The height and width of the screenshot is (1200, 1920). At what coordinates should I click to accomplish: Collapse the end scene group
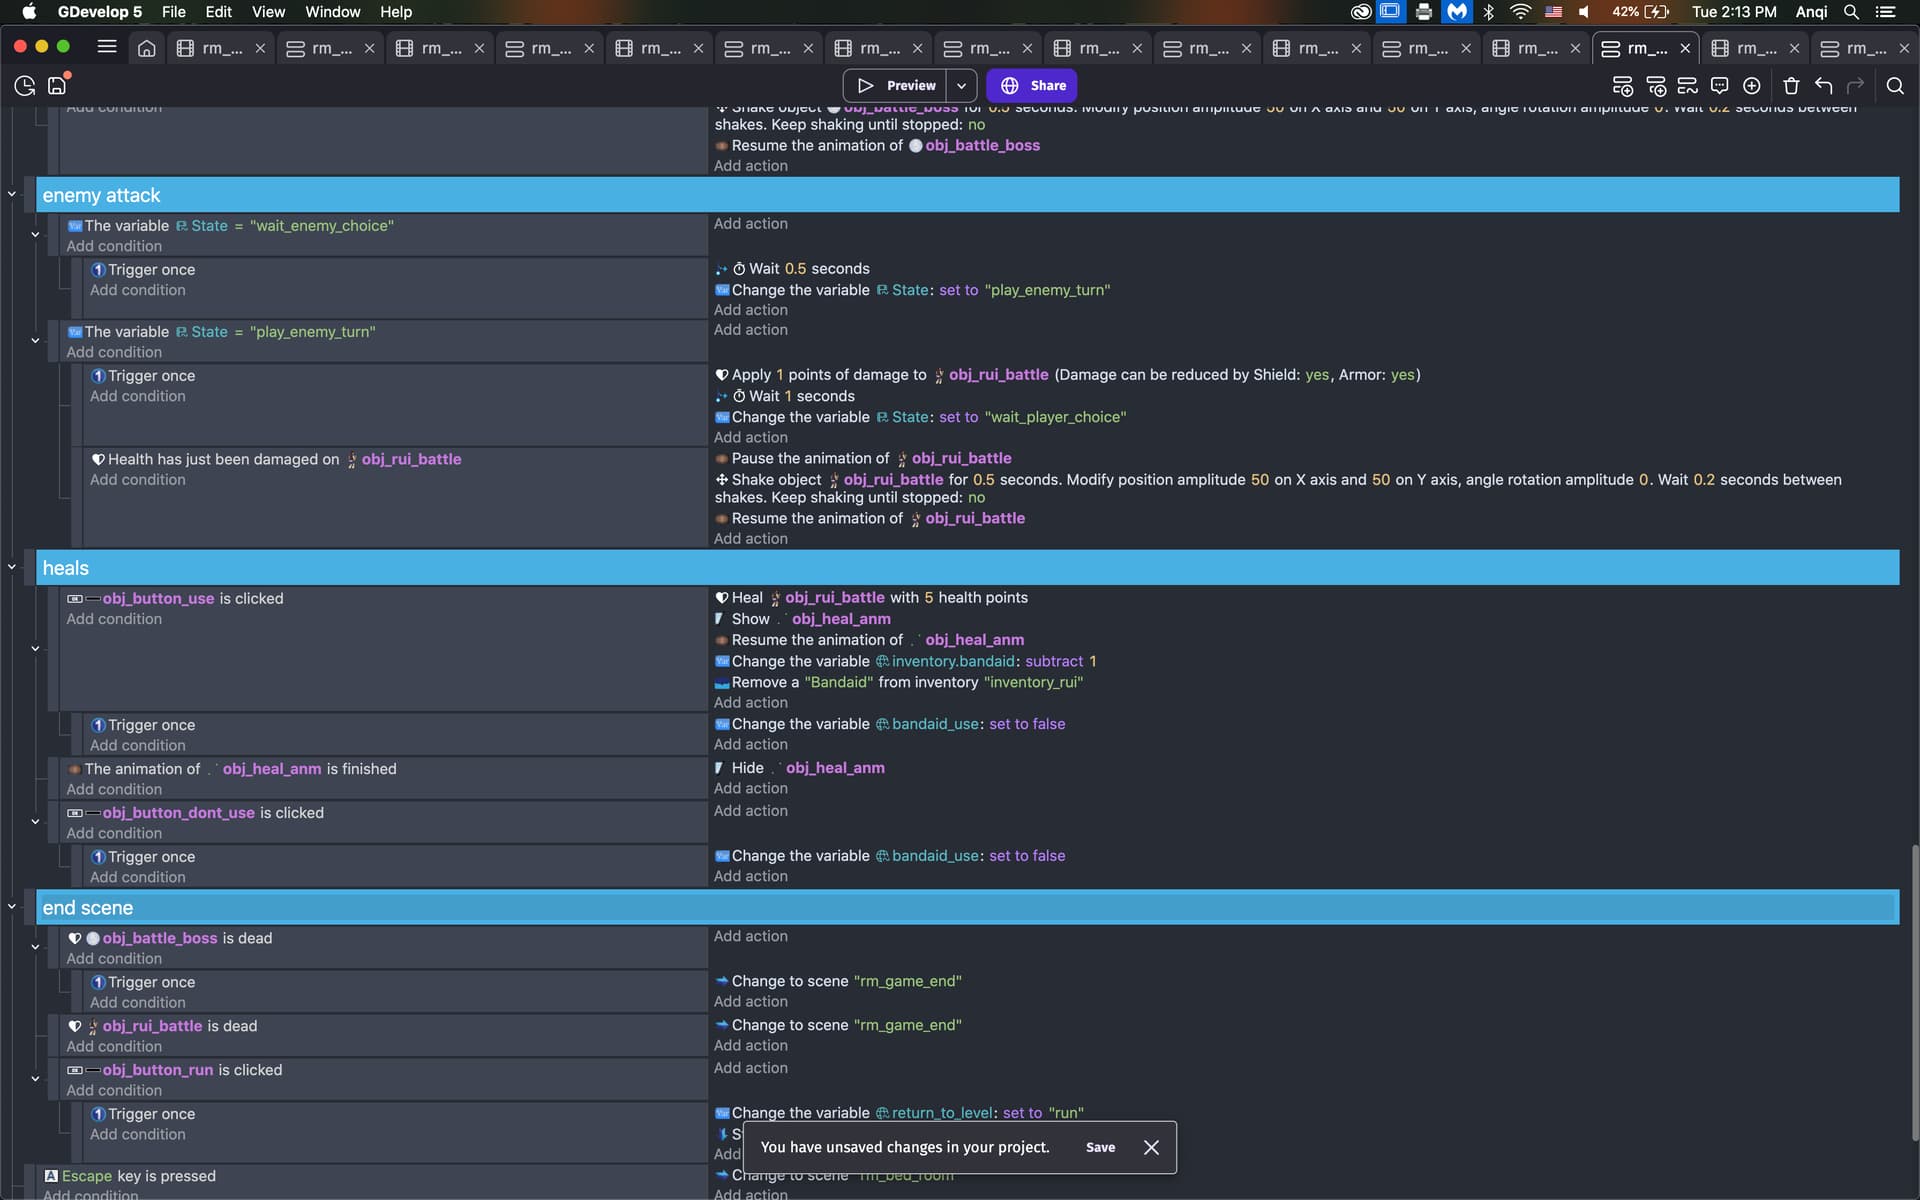(12, 907)
